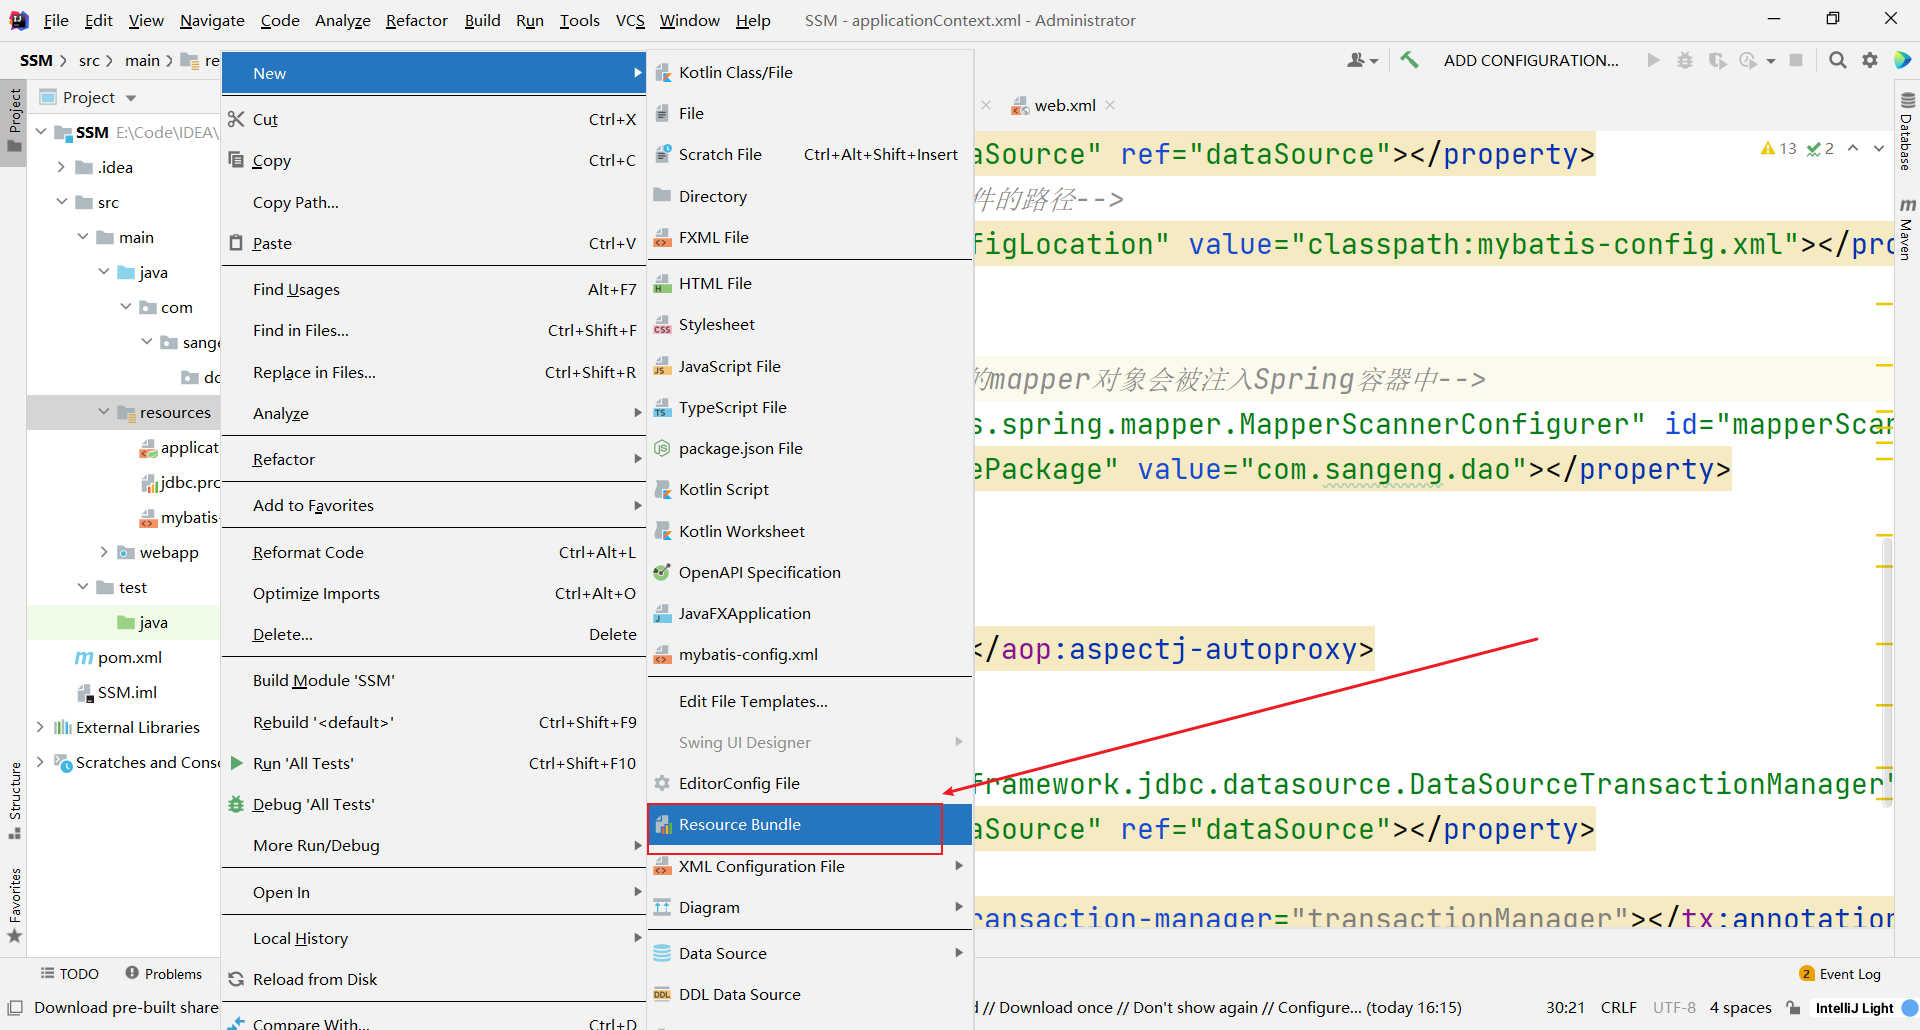Click run with coverage icon
This screenshot has height=1030, width=1920.
click(x=1717, y=60)
